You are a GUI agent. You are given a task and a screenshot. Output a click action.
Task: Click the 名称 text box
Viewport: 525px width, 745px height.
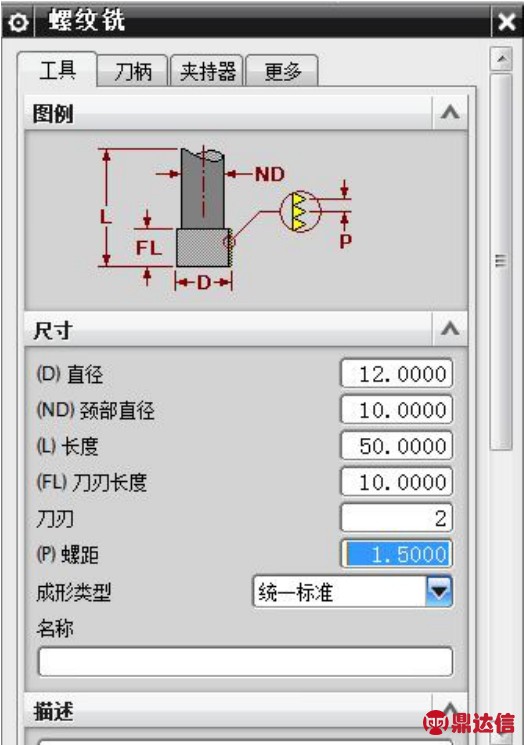click(x=245, y=661)
